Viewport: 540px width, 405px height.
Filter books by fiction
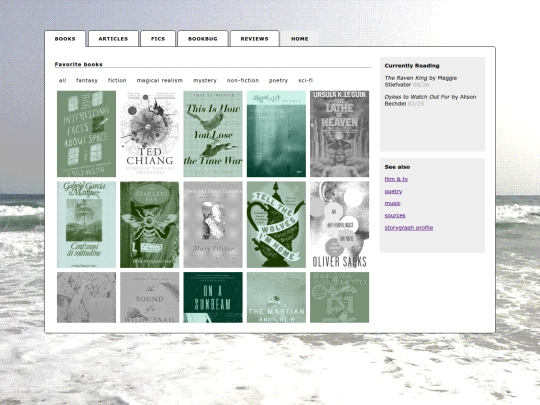117,80
